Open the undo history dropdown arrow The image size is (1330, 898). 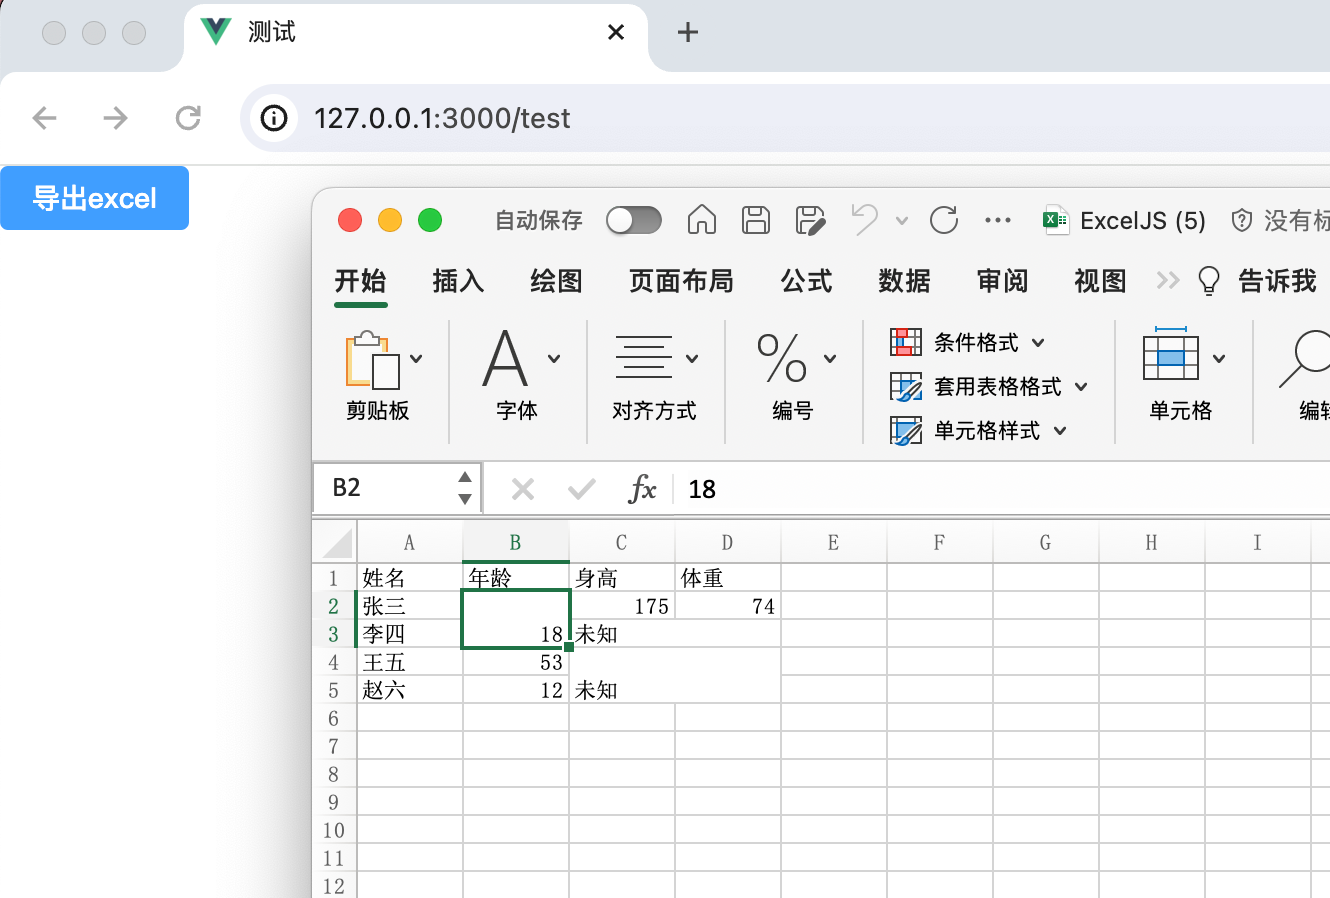pos(902,221)
